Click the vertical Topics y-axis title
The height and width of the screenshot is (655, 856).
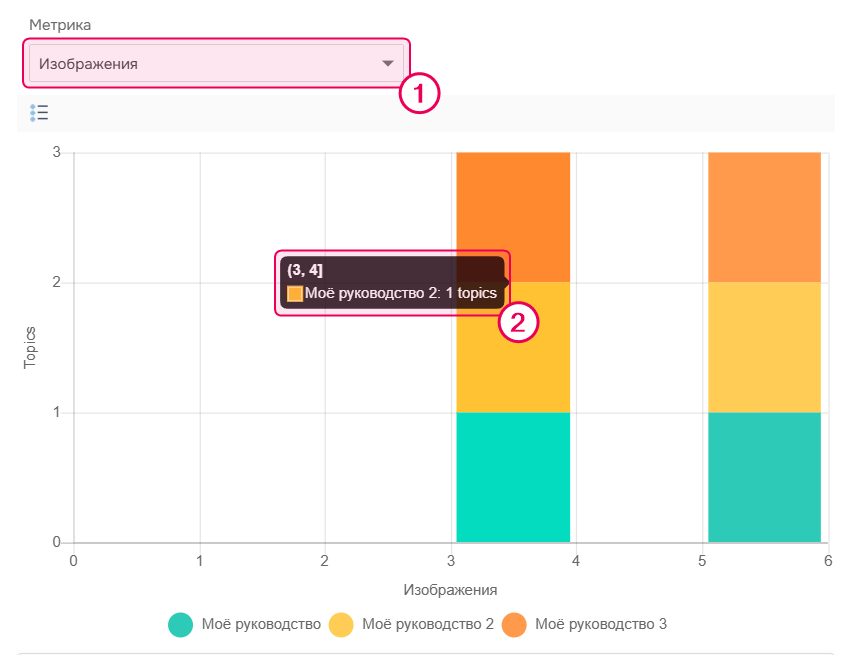point(30,347)
